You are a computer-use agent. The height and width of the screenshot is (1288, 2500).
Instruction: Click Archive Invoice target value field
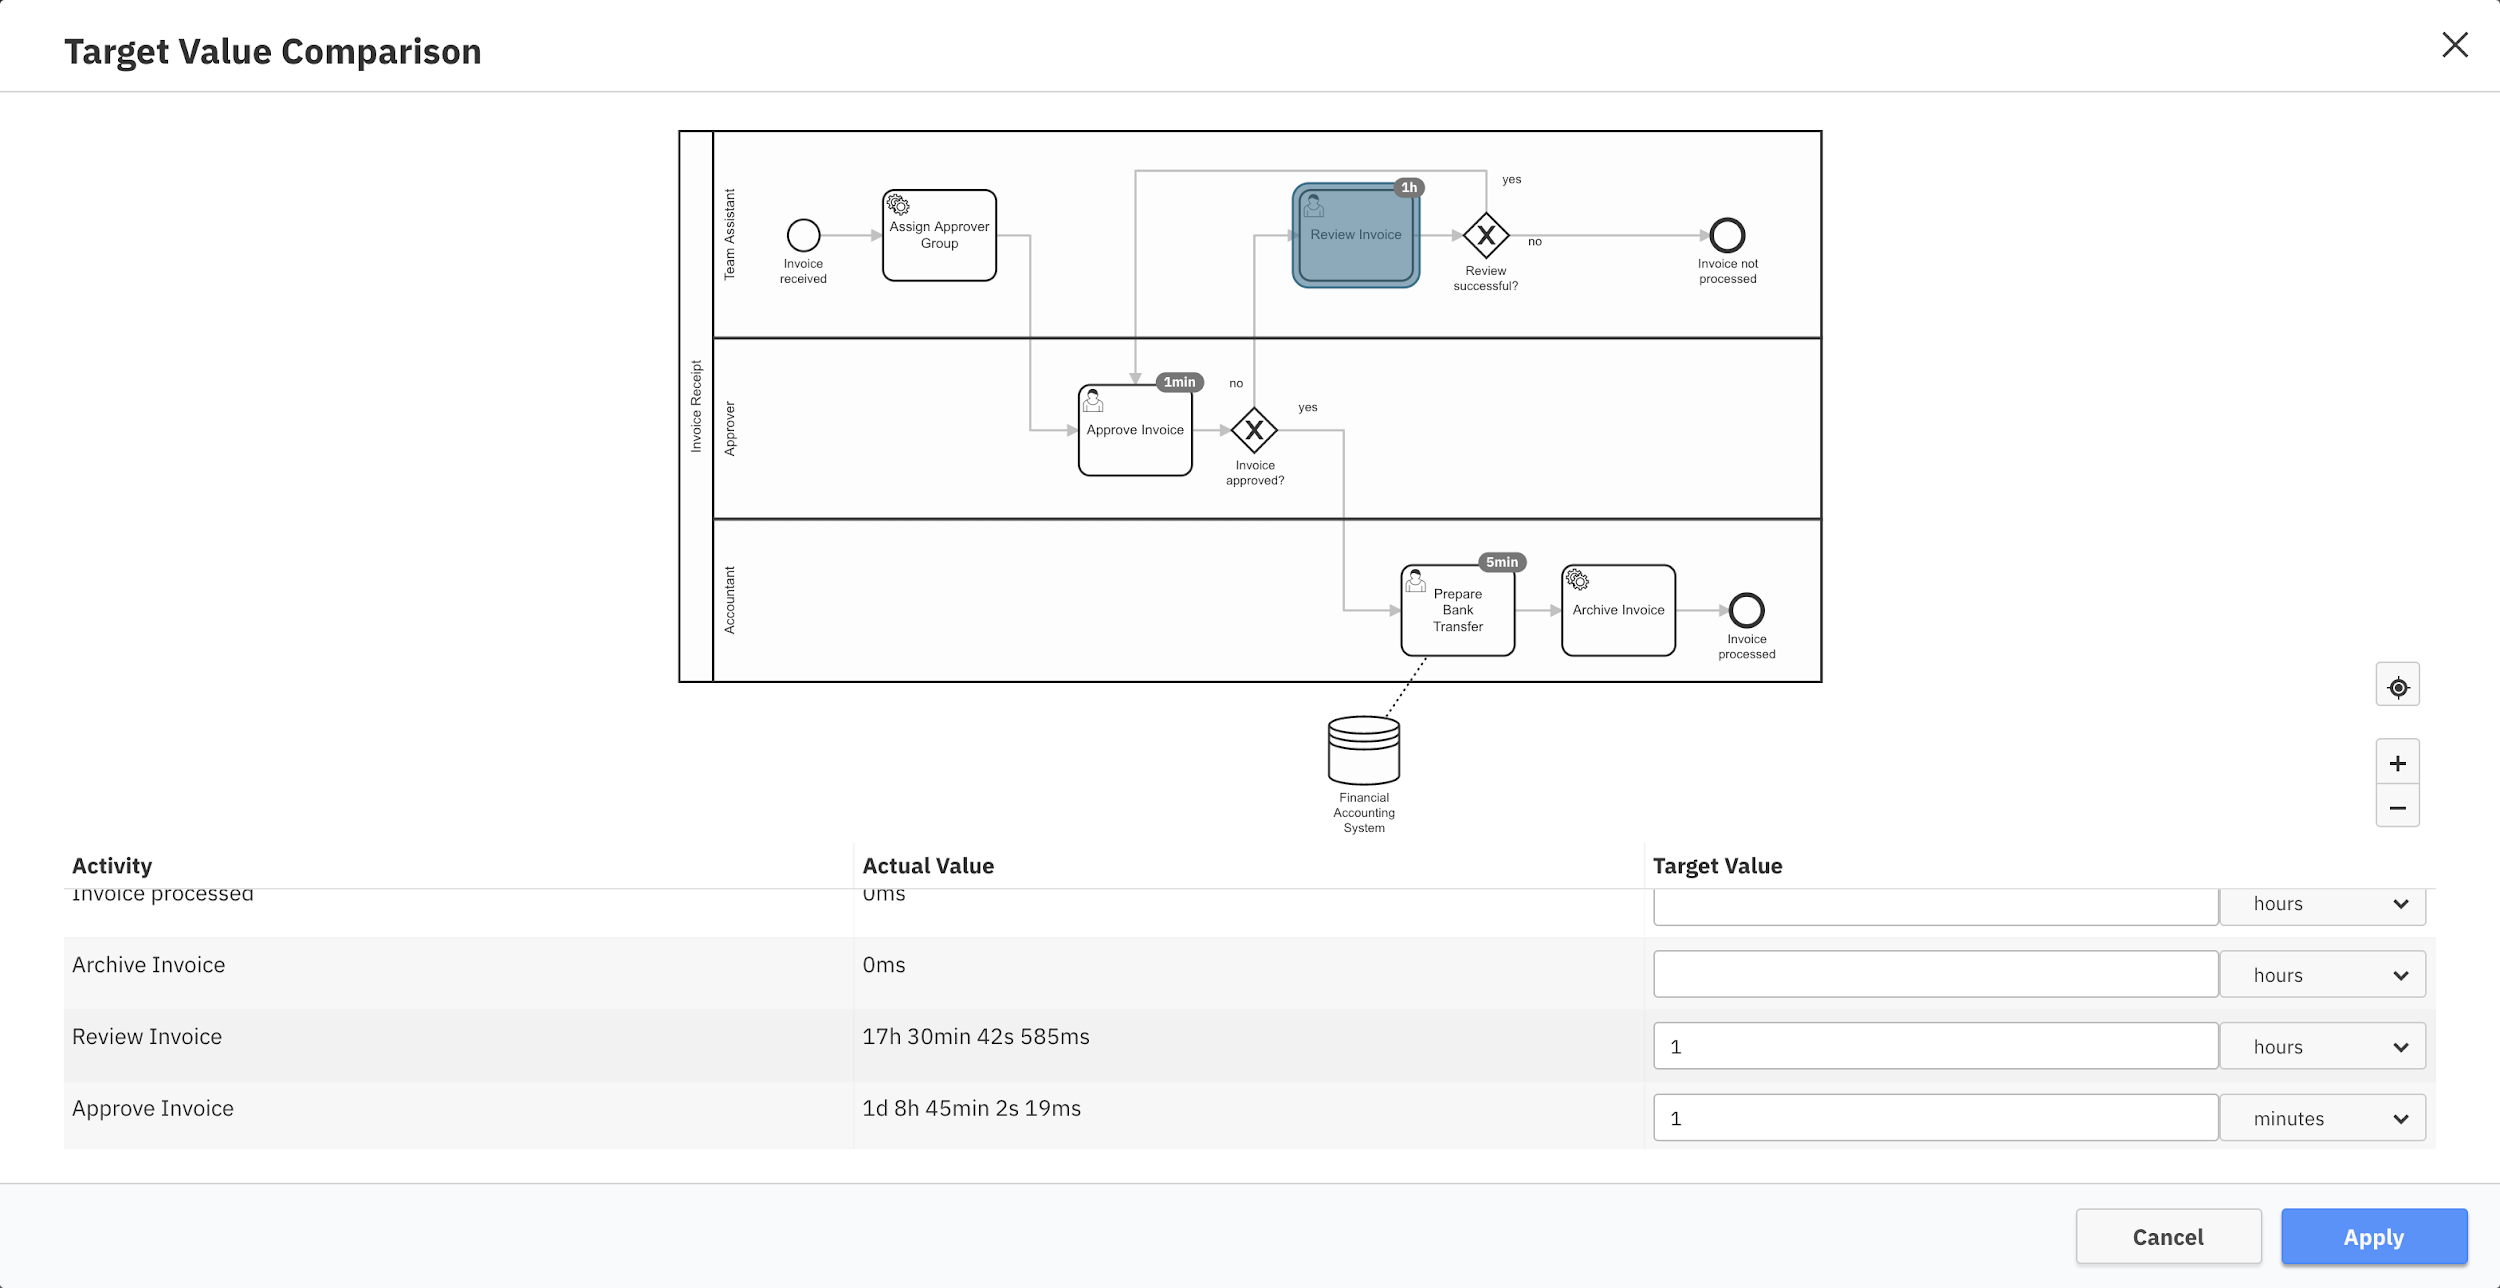tap(1934, 975)
